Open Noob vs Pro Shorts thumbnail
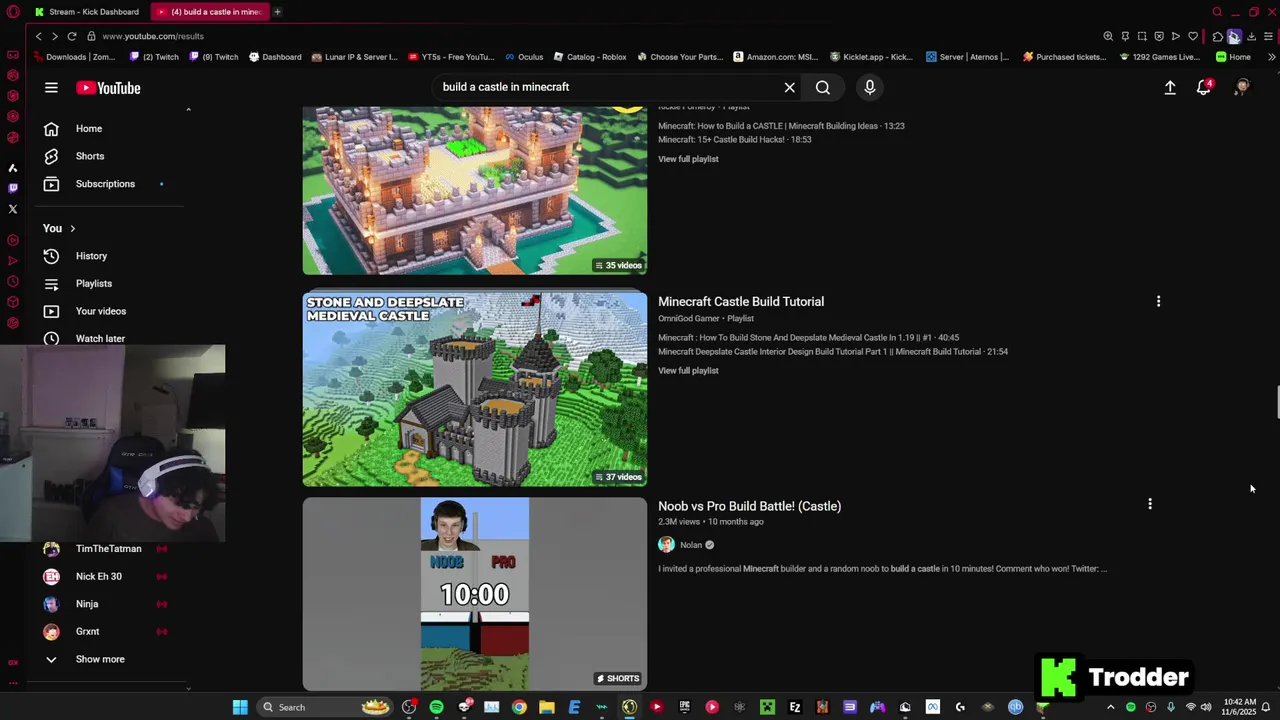The width and height of the screenshot is (1280, 720). pos(475,594)
